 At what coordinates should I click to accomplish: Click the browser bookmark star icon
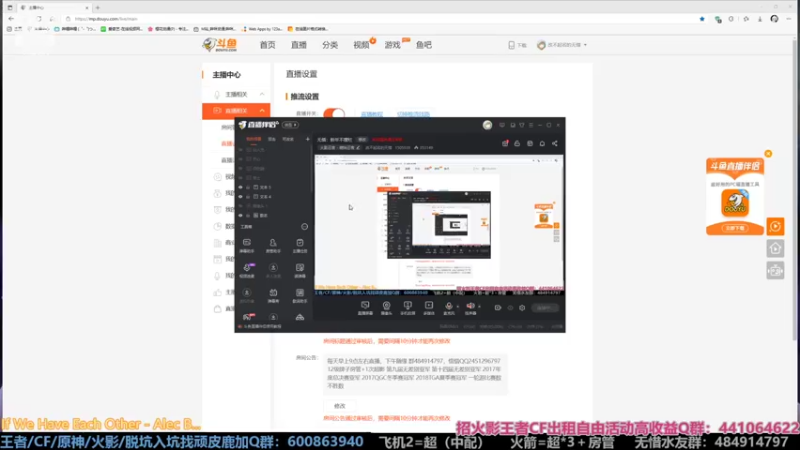[702, 19]
